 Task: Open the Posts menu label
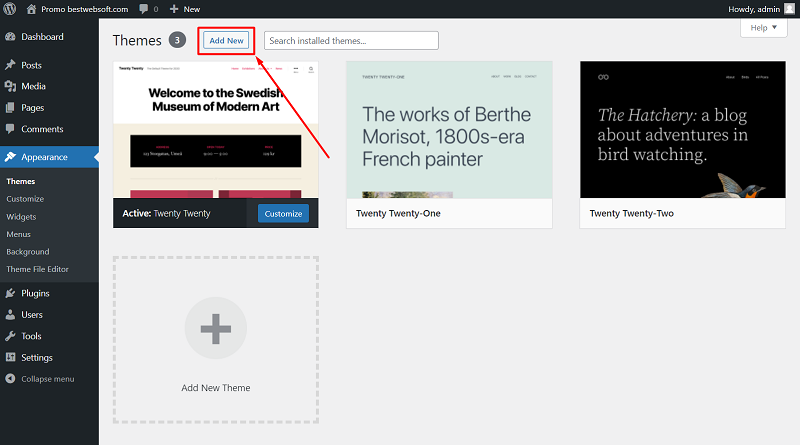click(x=31, y=65)
